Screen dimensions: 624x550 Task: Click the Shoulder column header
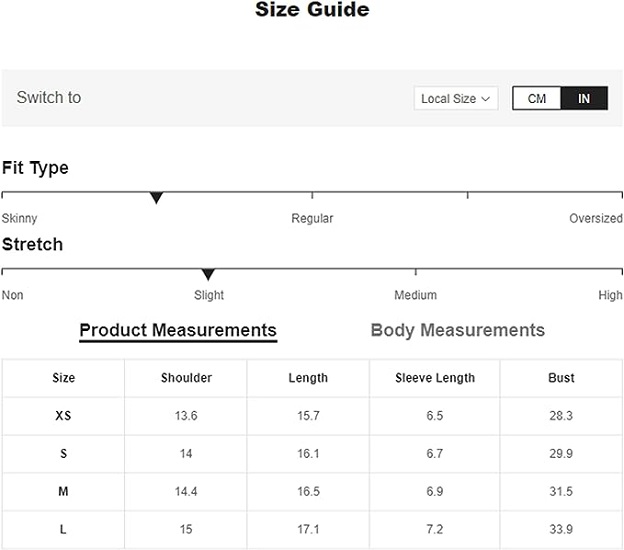[186, 378]
